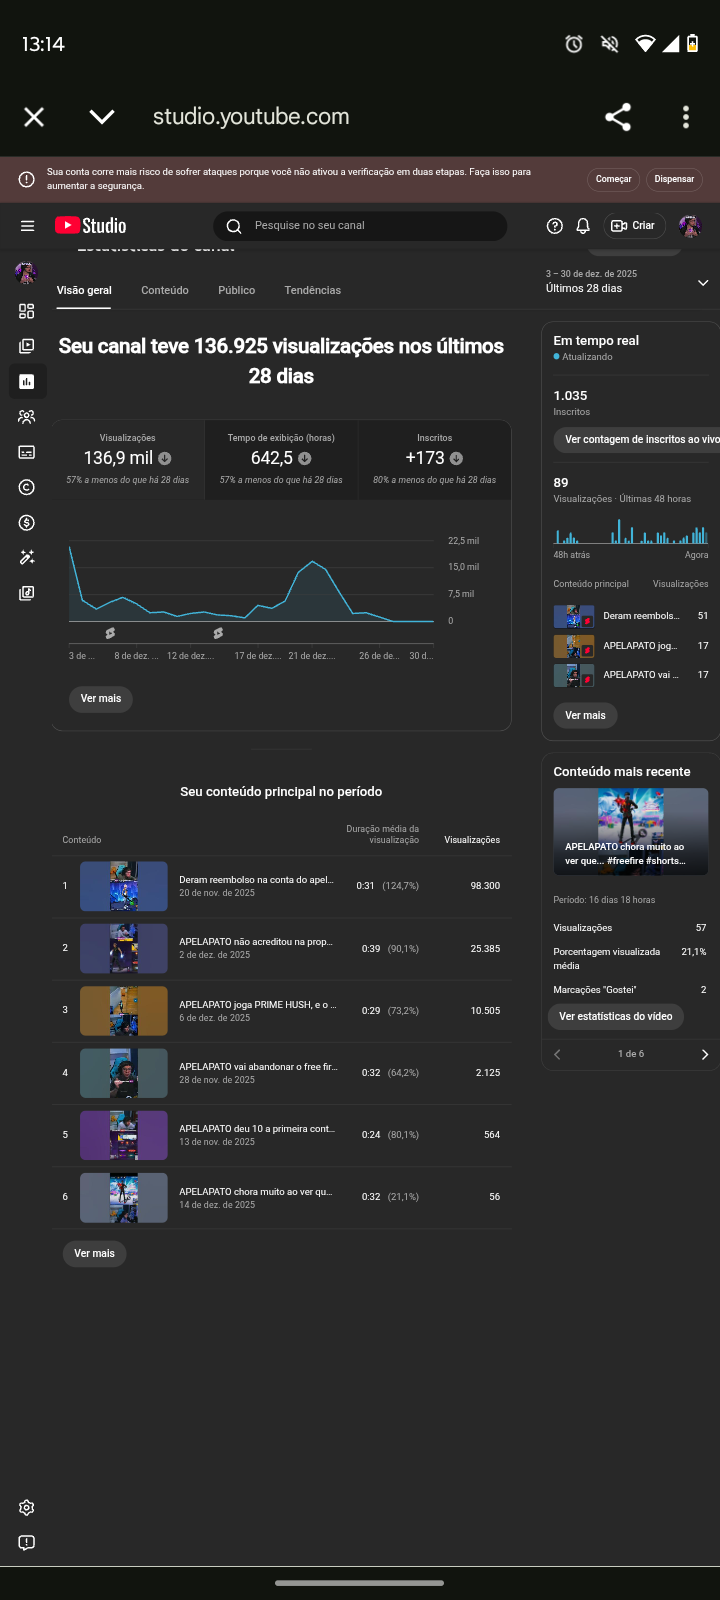Open thumbnail of APELAPATO joga PRIME HUSH
This screenshot has width=720, height=1600.
(x=124, y=1011)
